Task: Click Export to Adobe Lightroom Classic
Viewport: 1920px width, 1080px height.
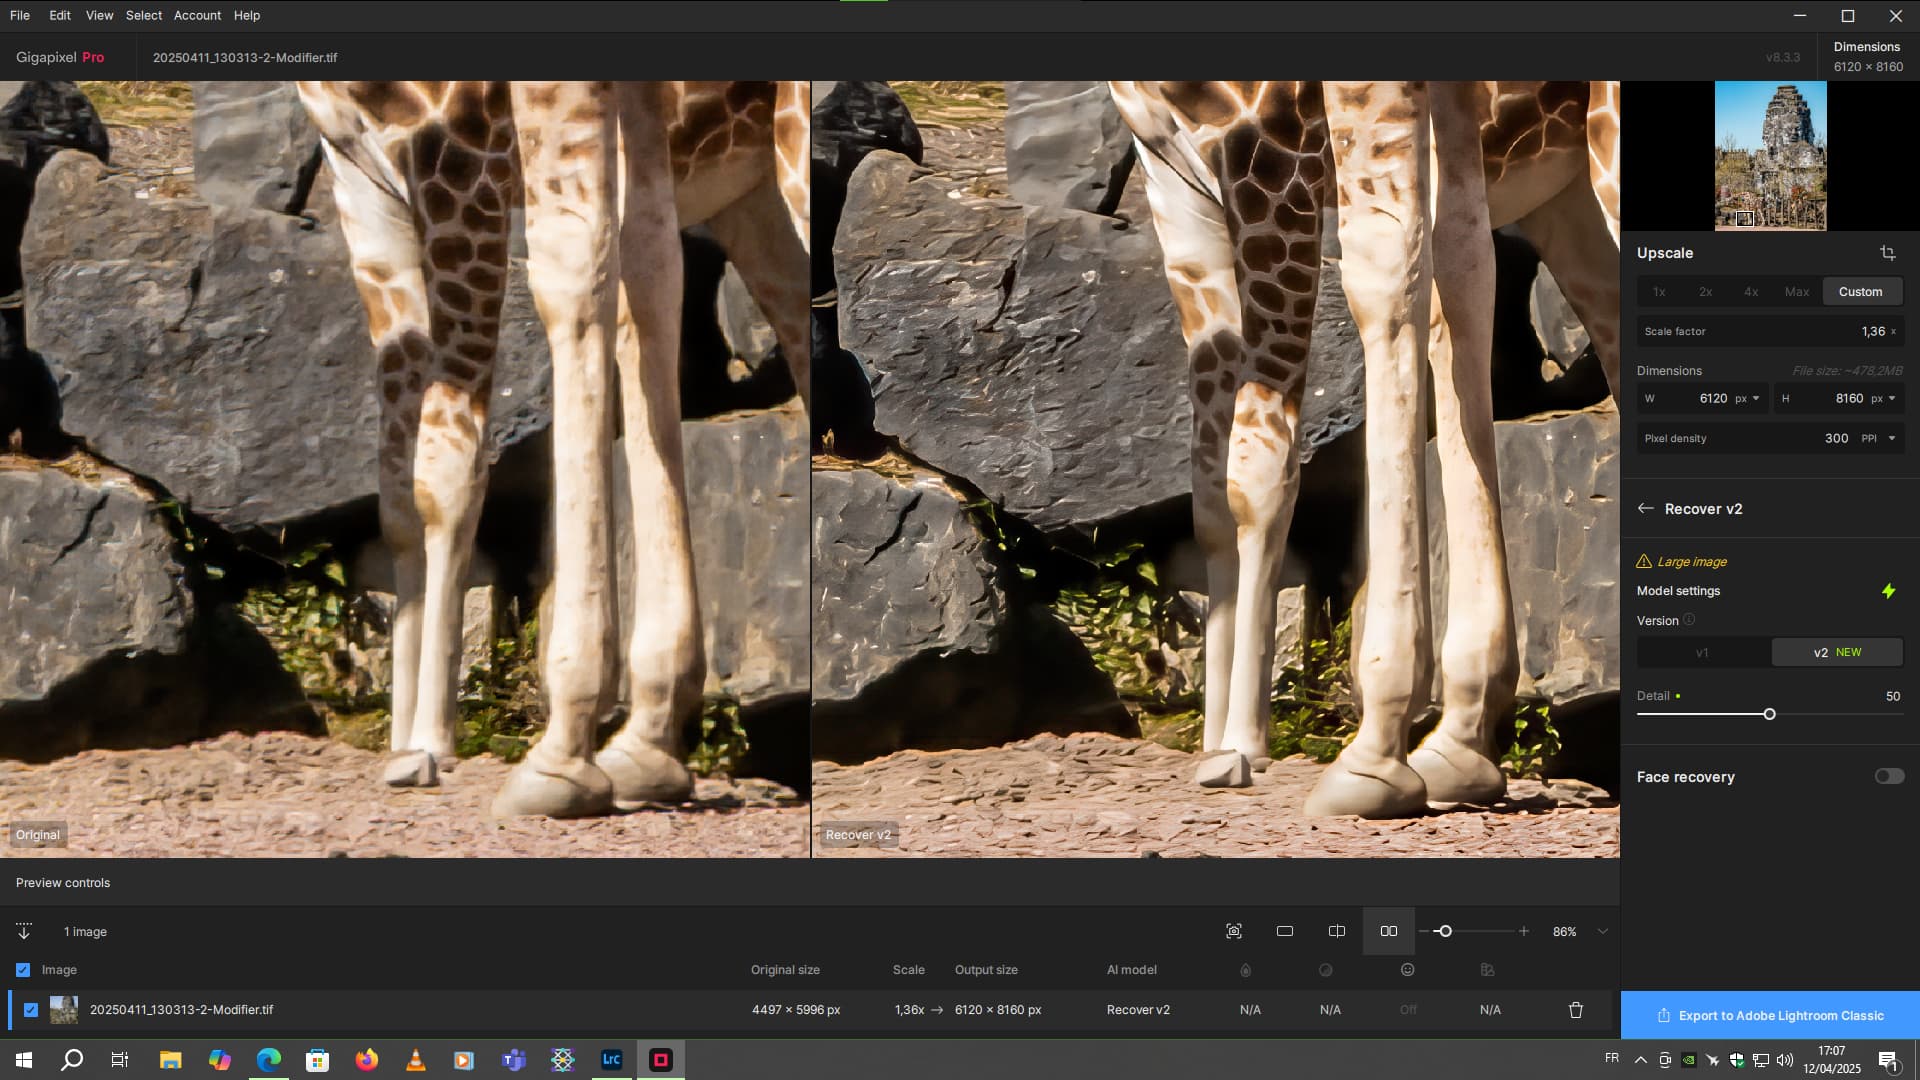Action: pos(1770,1015)
